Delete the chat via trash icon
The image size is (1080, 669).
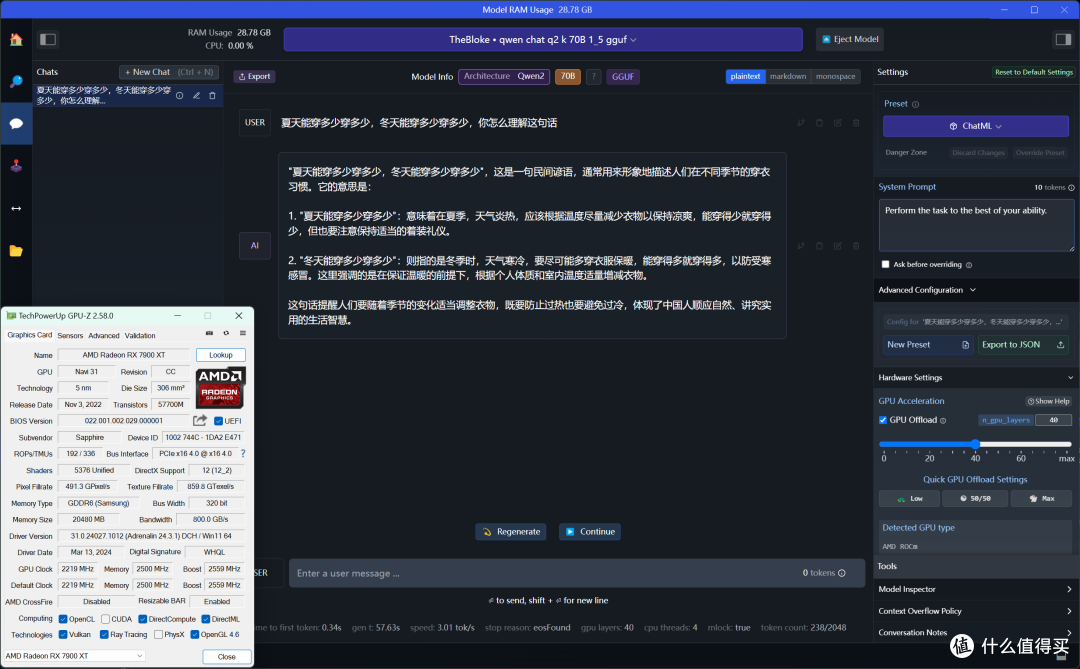[x=212, y=96]
